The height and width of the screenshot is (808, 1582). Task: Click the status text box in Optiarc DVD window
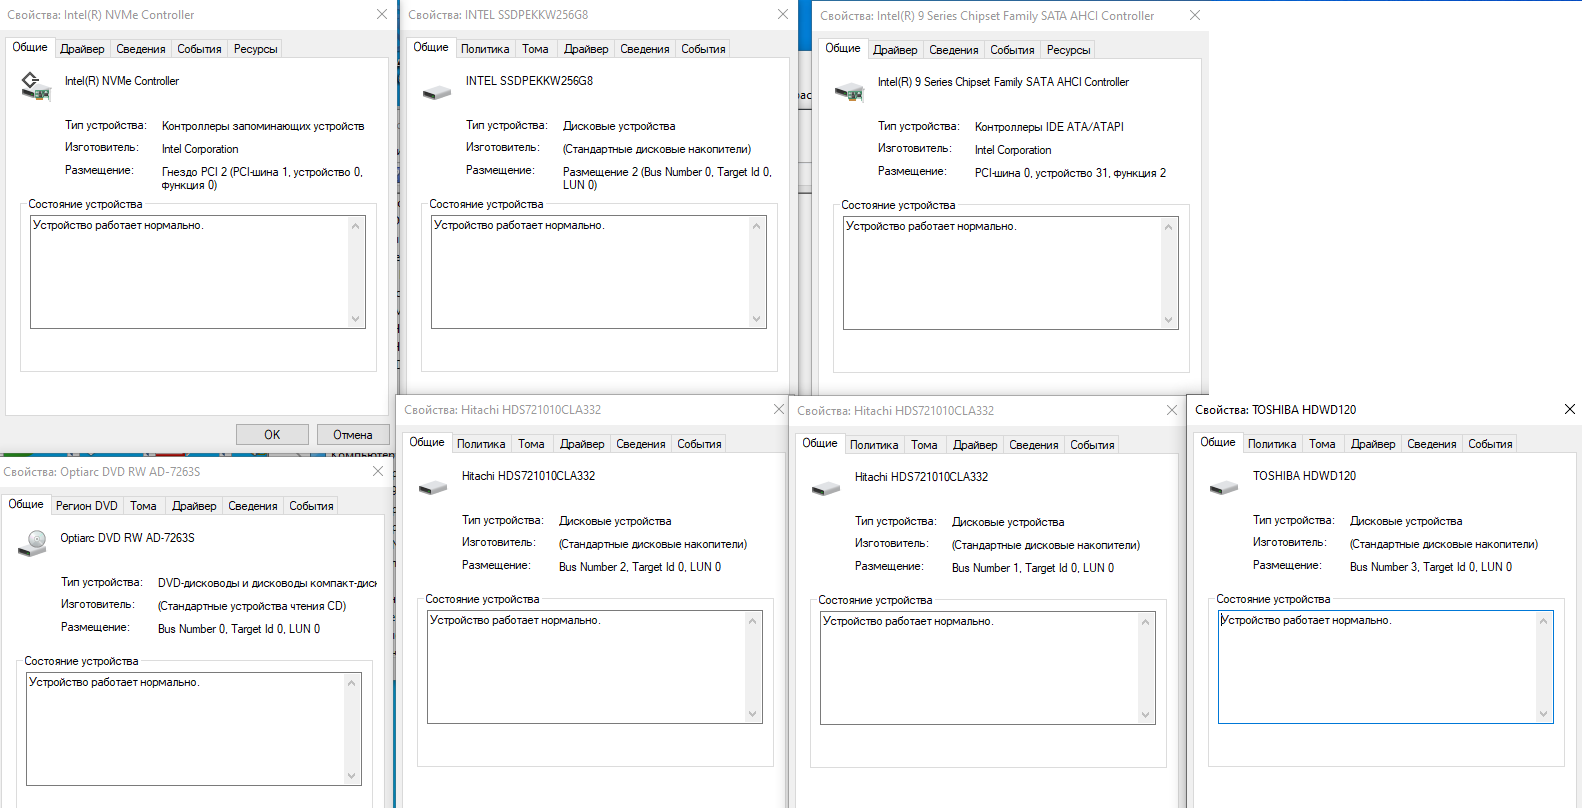(194, 729)
